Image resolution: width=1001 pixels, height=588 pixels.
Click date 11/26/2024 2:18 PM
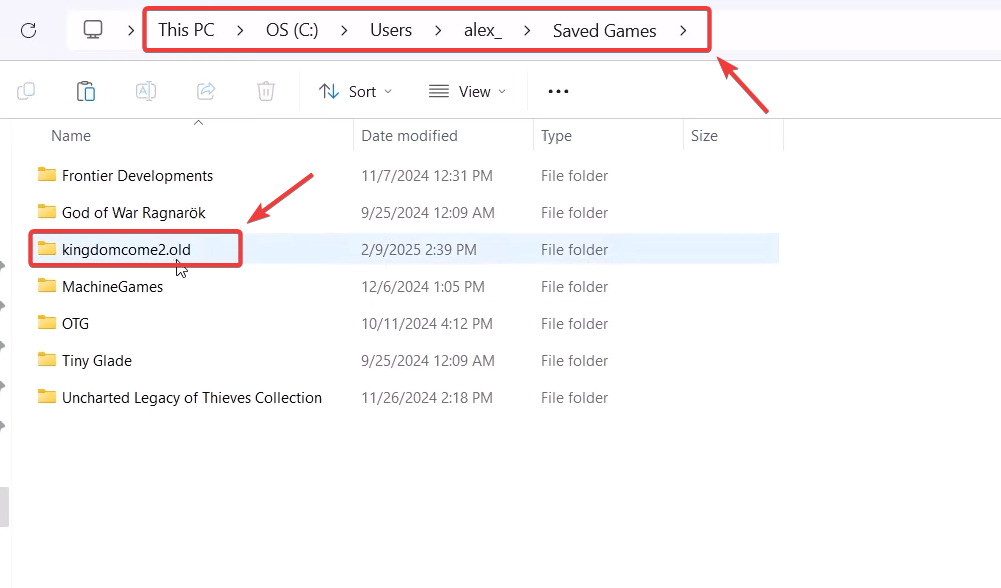(x=427, y=398)
